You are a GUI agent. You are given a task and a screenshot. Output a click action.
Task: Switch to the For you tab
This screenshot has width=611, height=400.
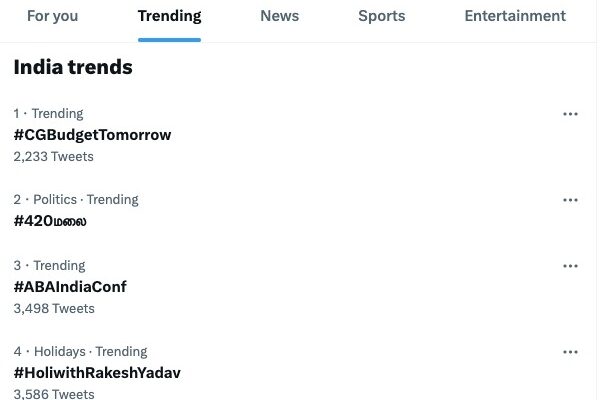52,16
